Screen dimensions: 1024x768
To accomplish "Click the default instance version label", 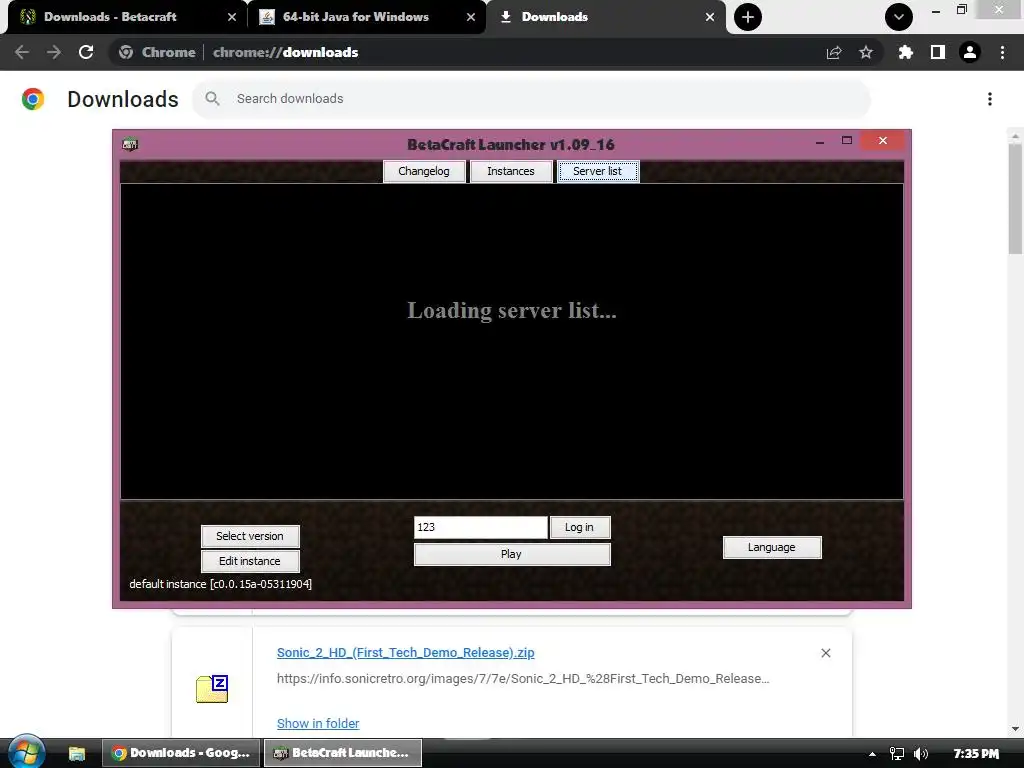I will pos(221,584).
